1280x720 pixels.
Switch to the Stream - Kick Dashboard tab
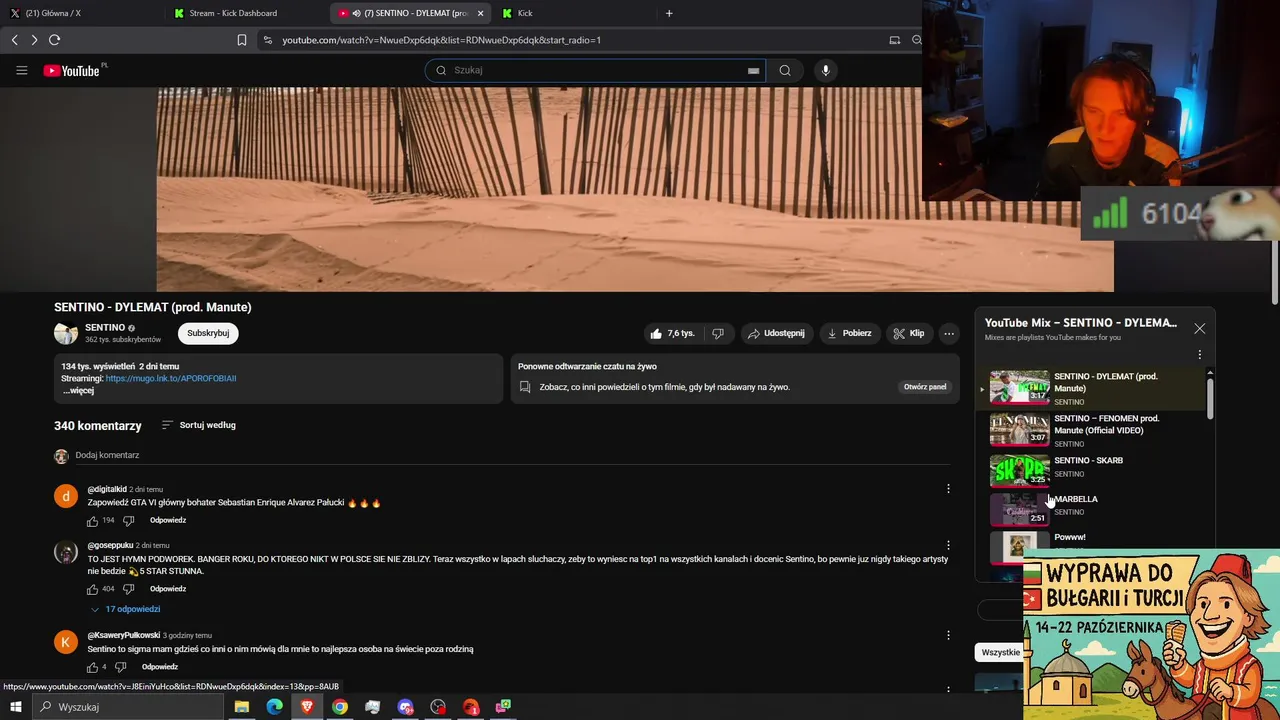247,13
